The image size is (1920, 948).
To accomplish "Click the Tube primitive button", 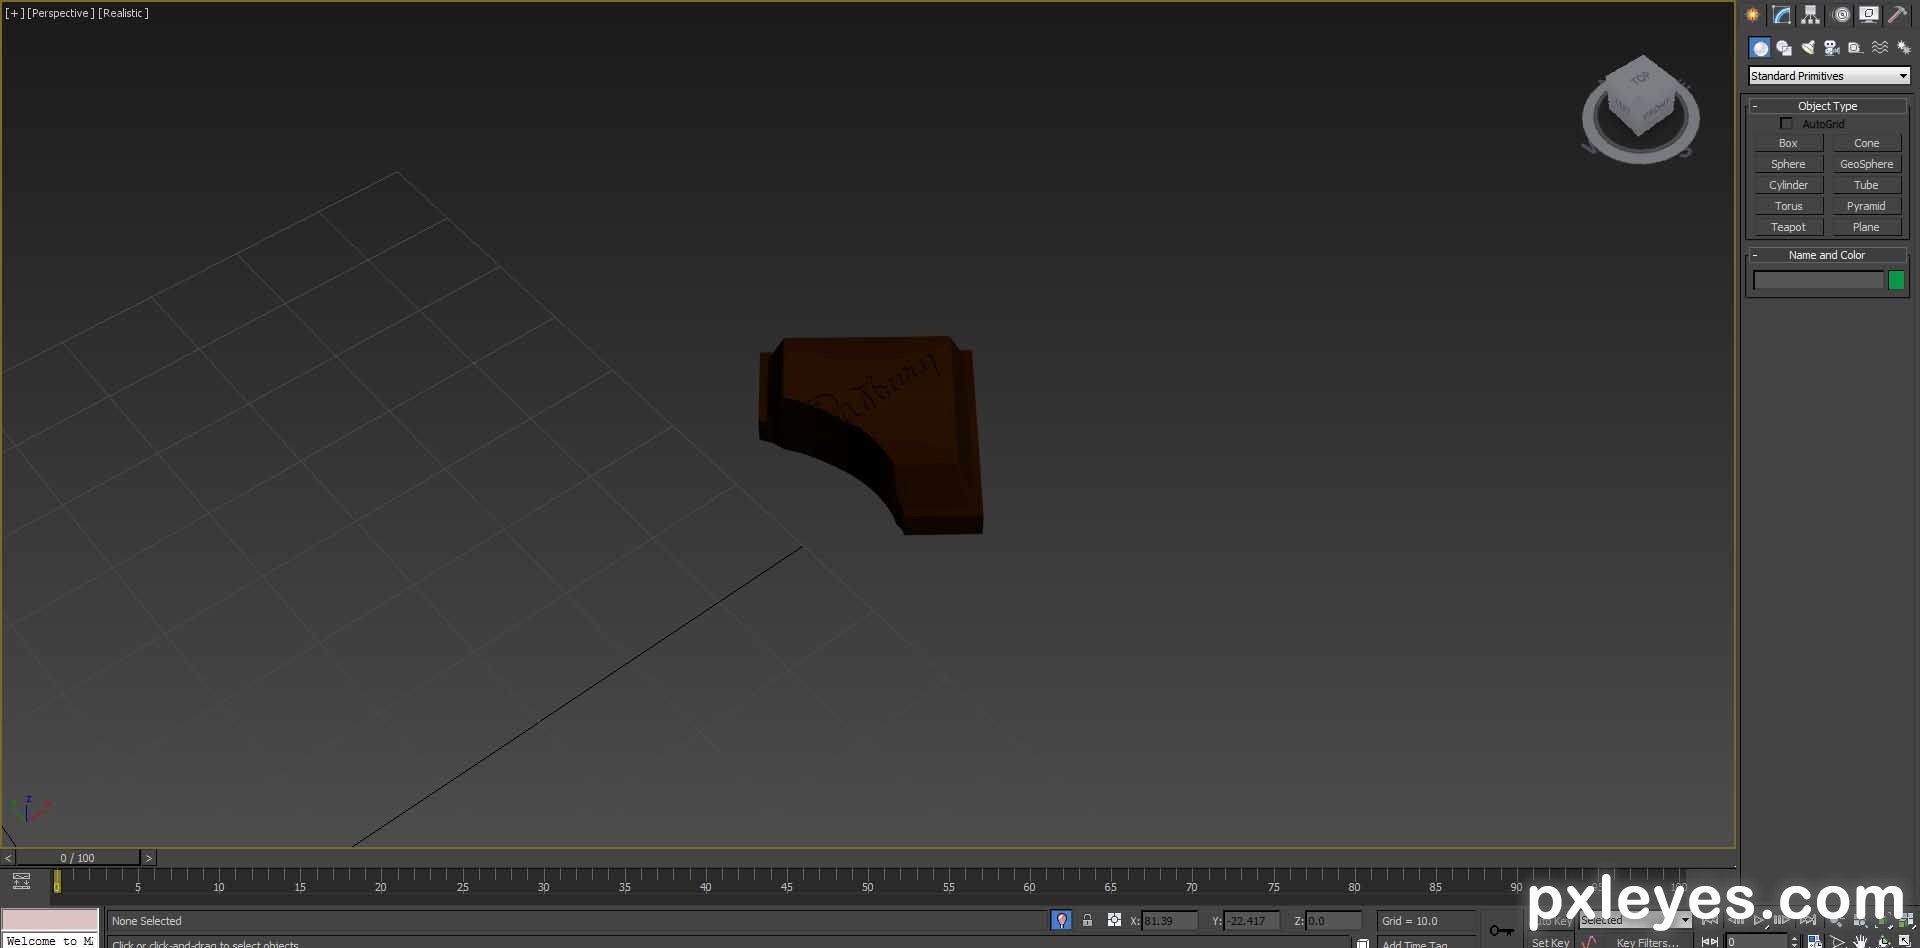I will pyautogui.click(x=1866, y=185).
